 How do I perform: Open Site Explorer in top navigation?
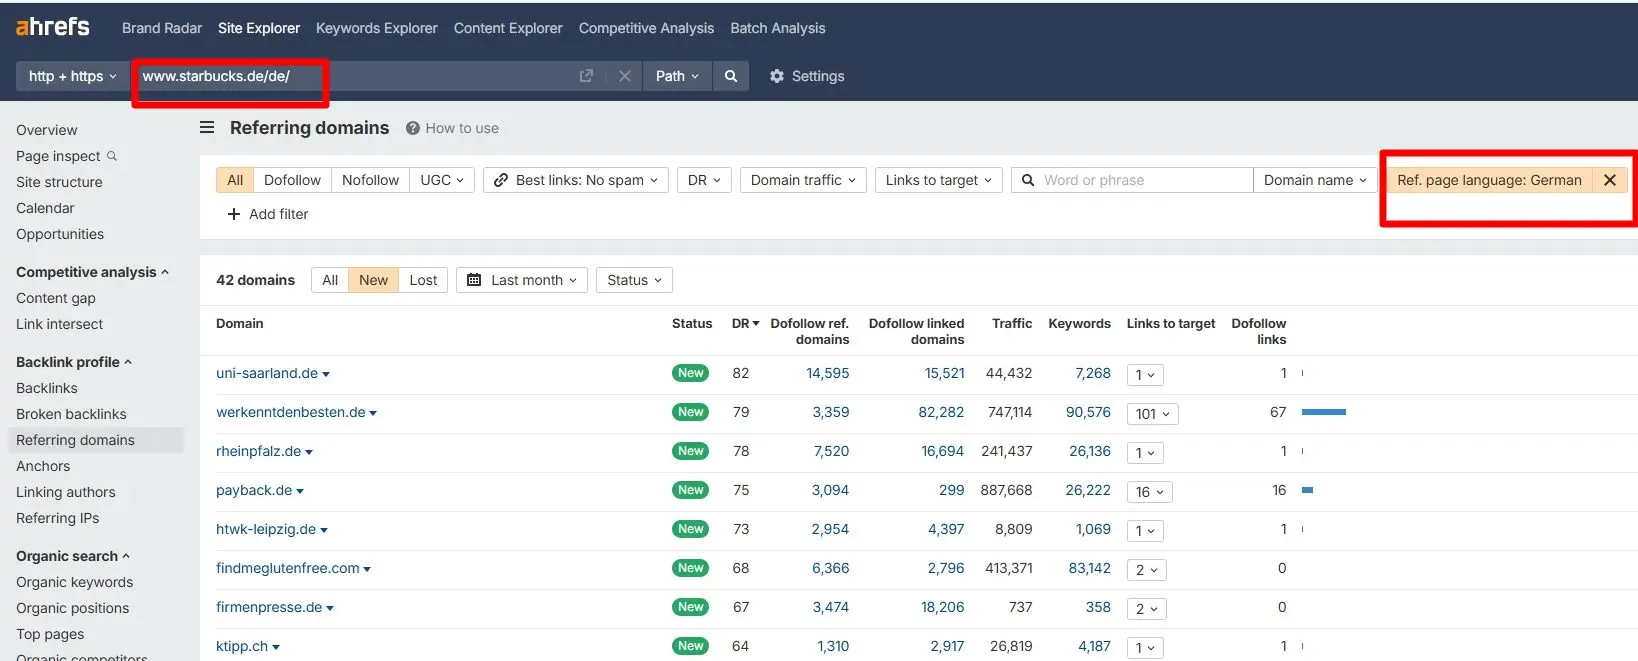coord(259,28)
